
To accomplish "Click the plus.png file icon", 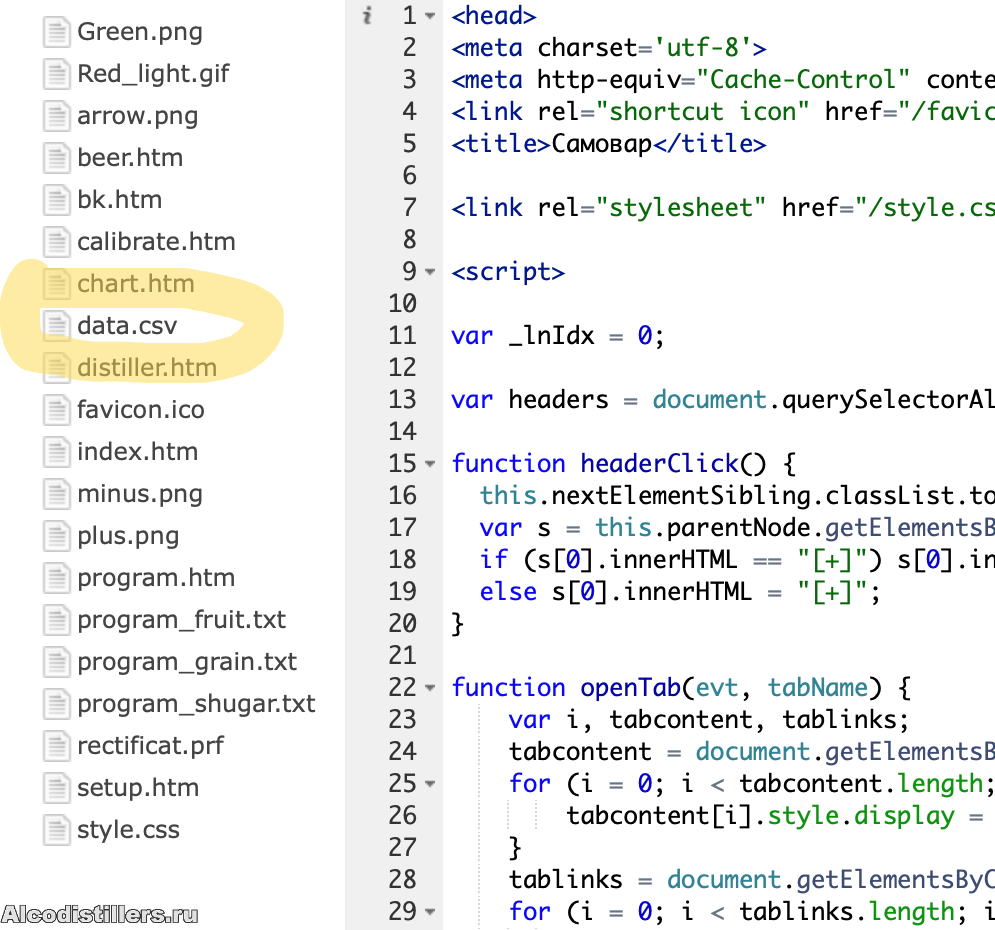I will tap(56, 536).
